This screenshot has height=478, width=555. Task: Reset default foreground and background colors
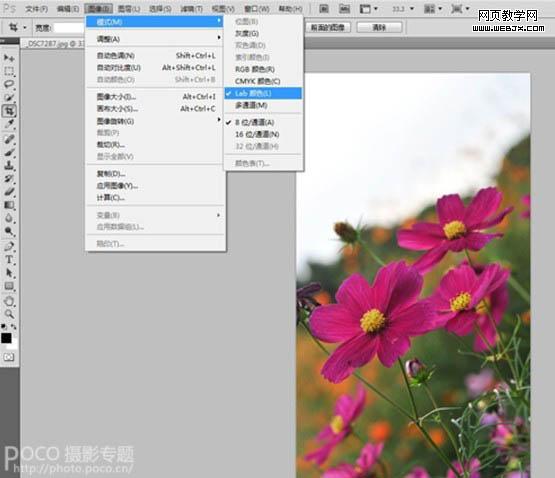click(4, 326)
